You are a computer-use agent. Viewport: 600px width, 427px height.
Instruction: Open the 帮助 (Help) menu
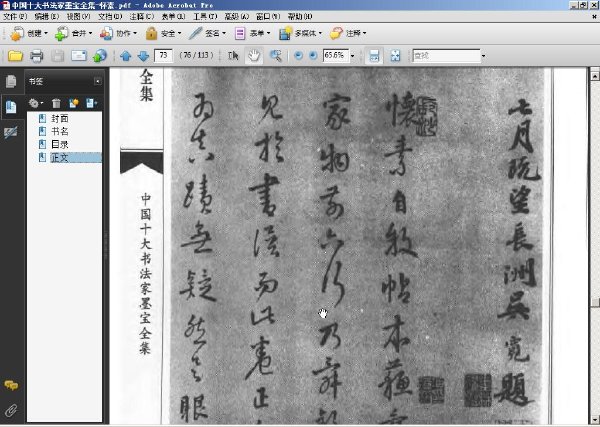[x=300, y=16]
